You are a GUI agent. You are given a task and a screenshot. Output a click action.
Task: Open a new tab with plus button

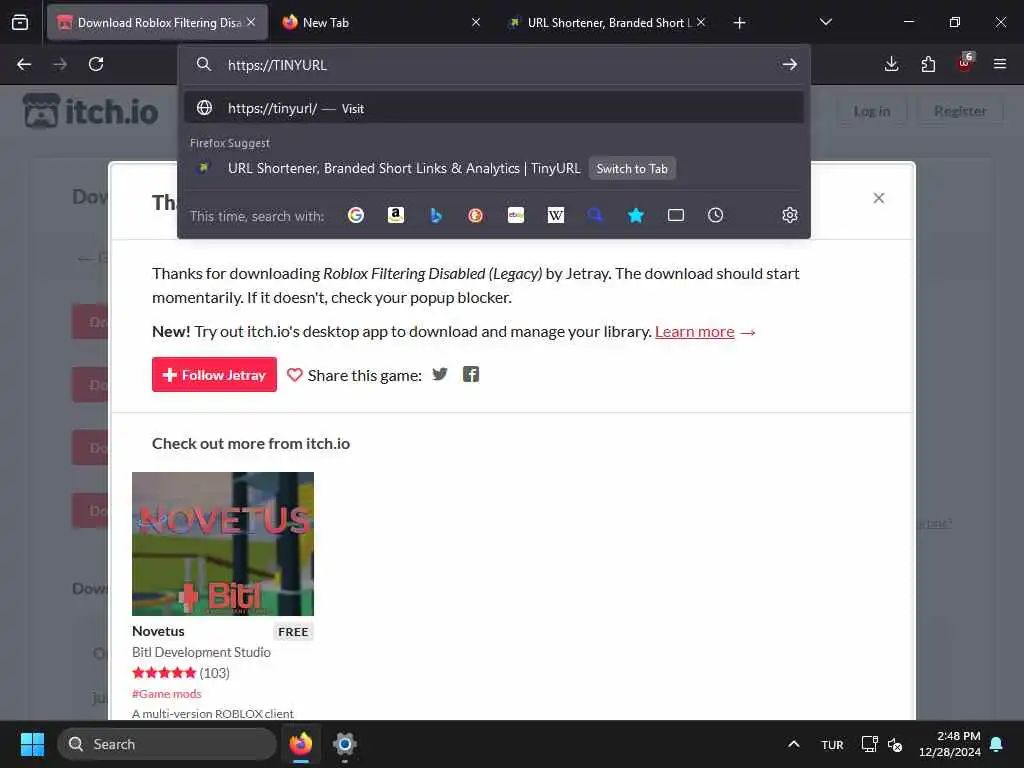pyautogui.click(x=739, y=23)
